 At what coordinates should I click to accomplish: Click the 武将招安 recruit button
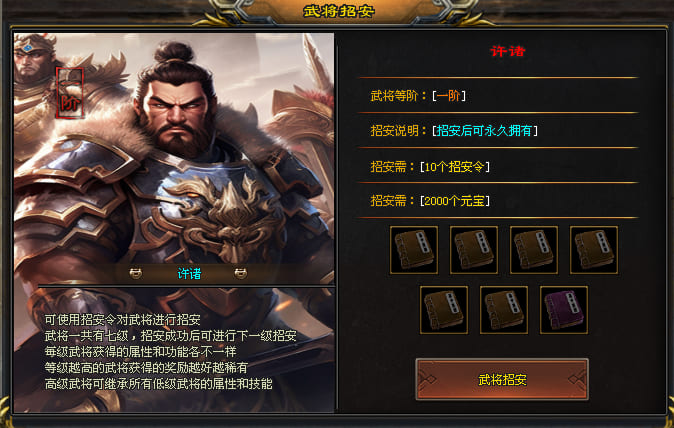[502, 379]
